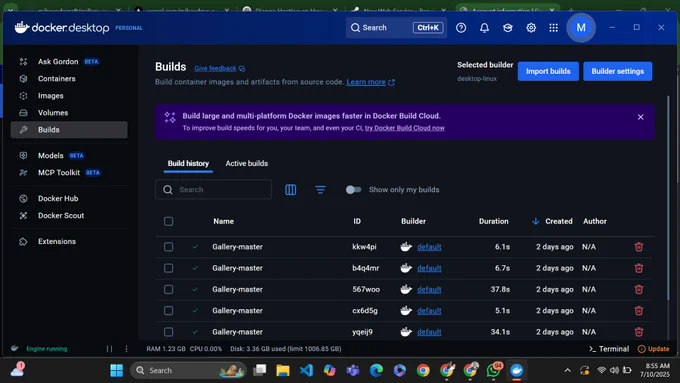Open the Docker Desktop taskbar icon
This screenshot has width=680, height=383.
pyautogui.click(x=516, y=370)
